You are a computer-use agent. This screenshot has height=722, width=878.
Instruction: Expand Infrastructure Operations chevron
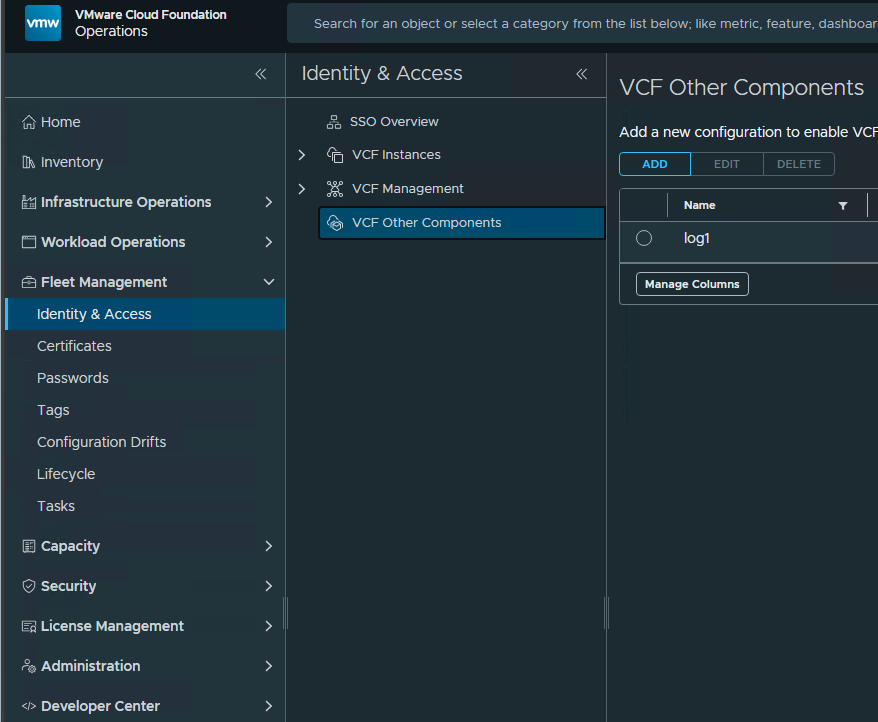pyautogui.click(x=269, y=202)
